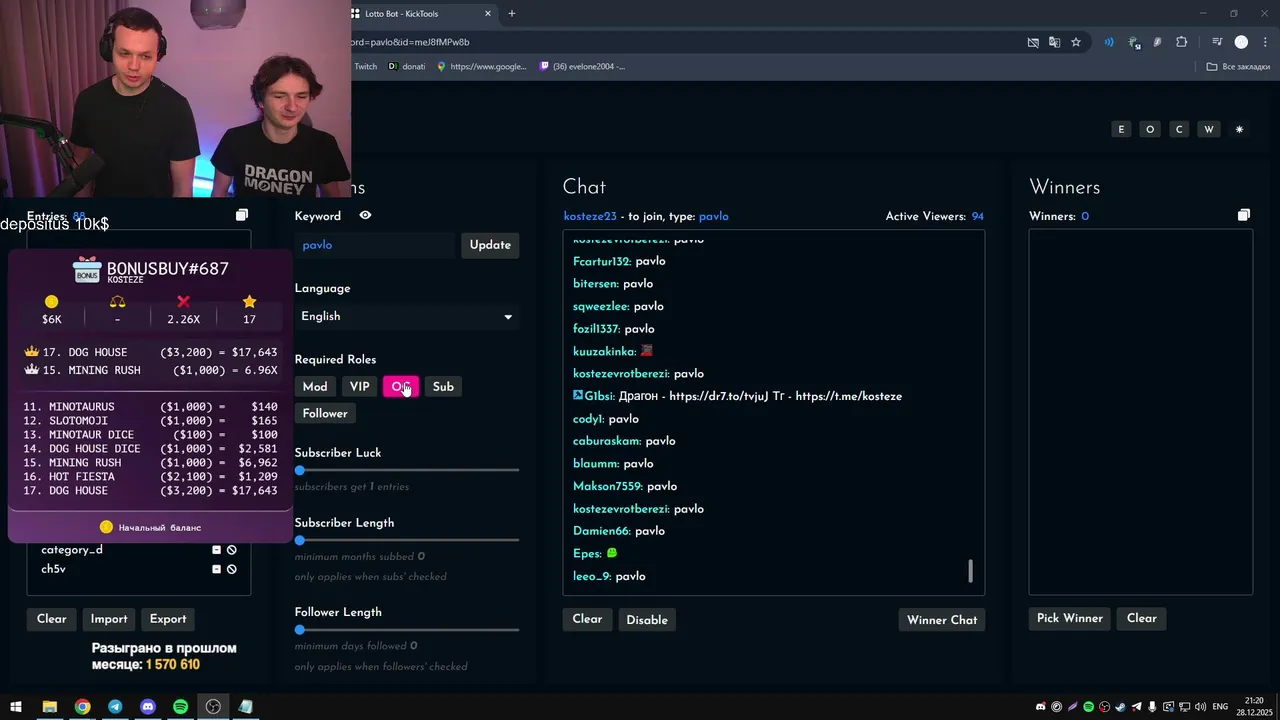Open the media controls icon in Chrome

[x=1217, y=42]
